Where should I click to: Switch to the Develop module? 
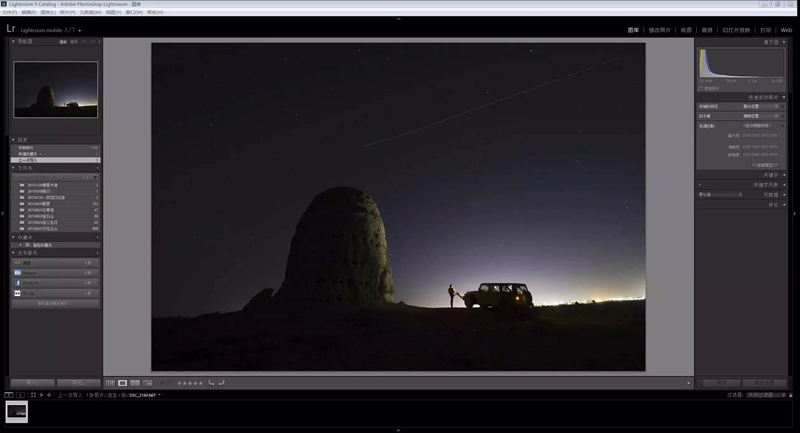point(660,30)
